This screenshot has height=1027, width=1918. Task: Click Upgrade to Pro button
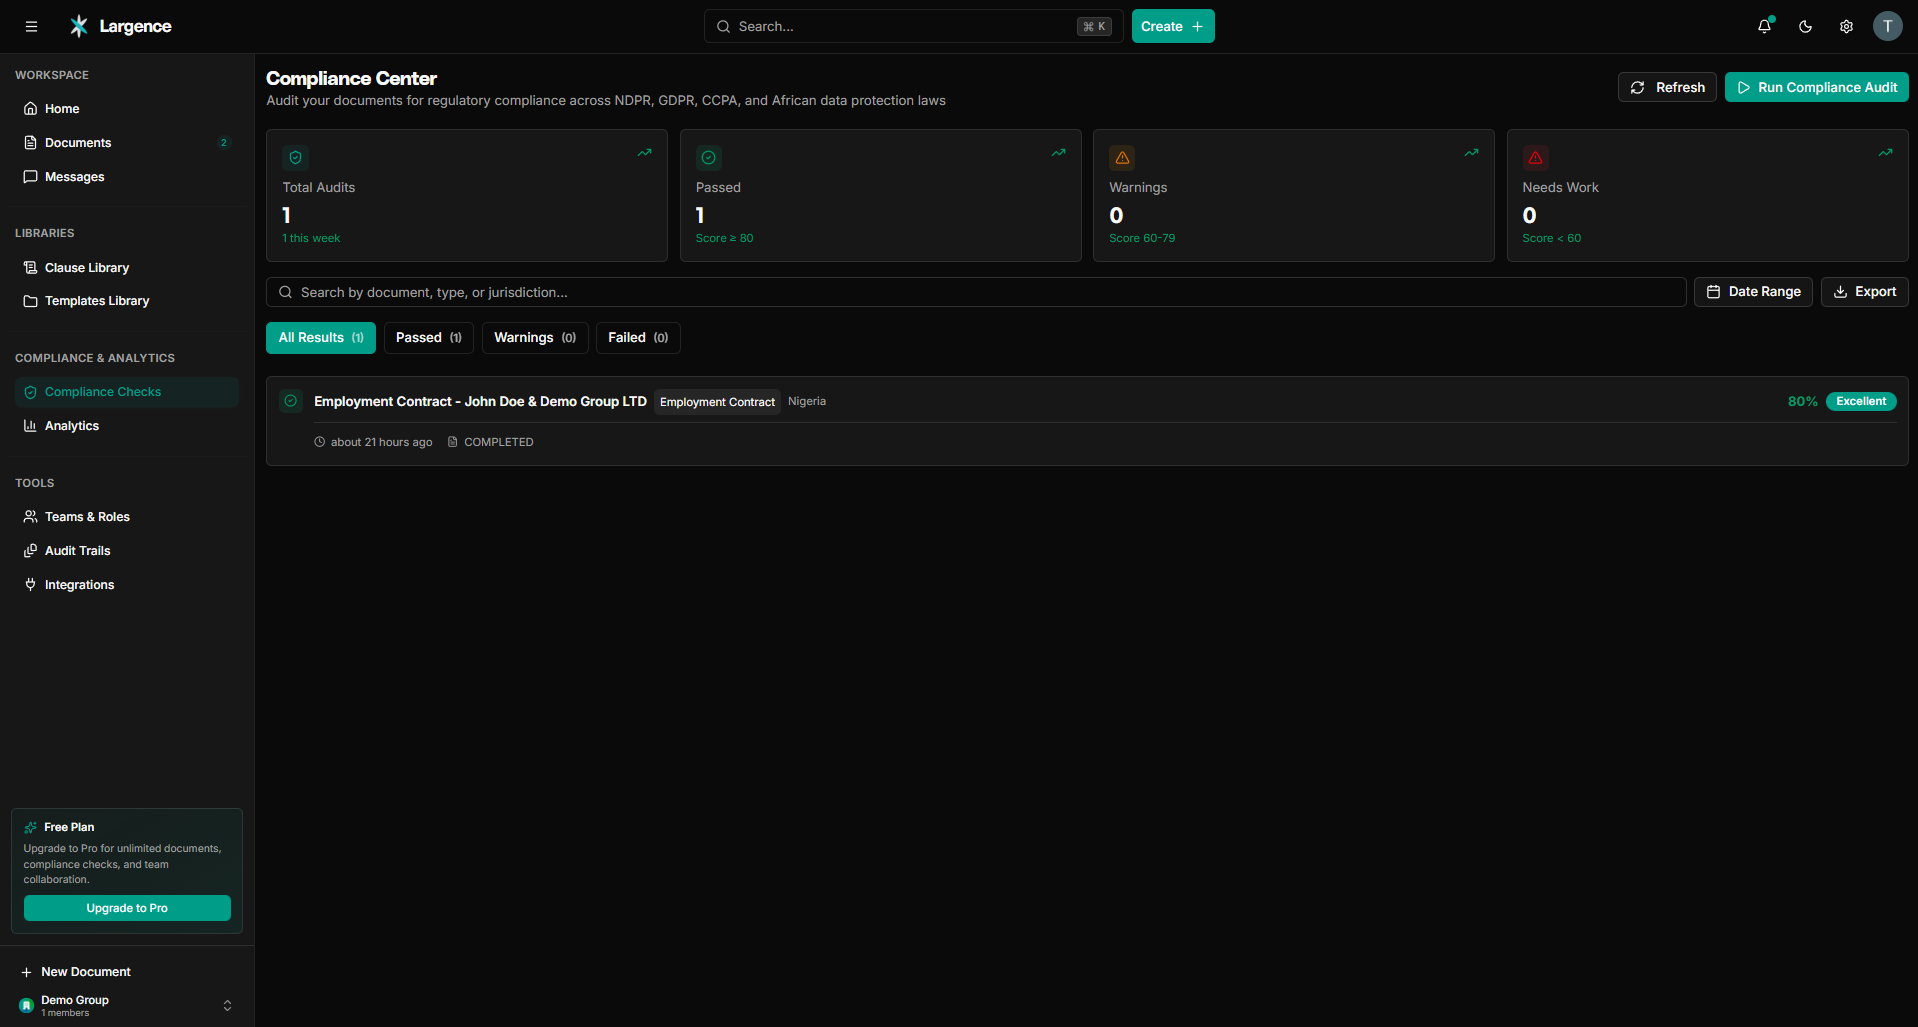click(127, 908)
